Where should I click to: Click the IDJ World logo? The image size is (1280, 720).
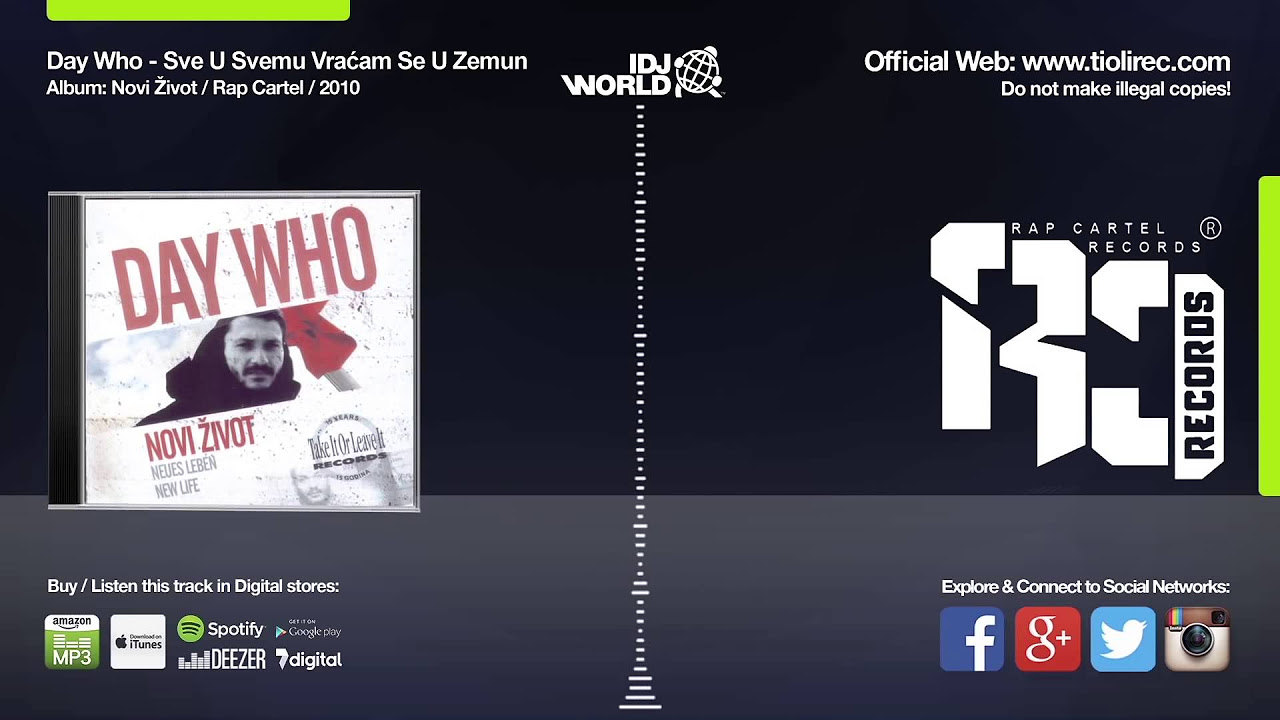click(x=642, y=73)
